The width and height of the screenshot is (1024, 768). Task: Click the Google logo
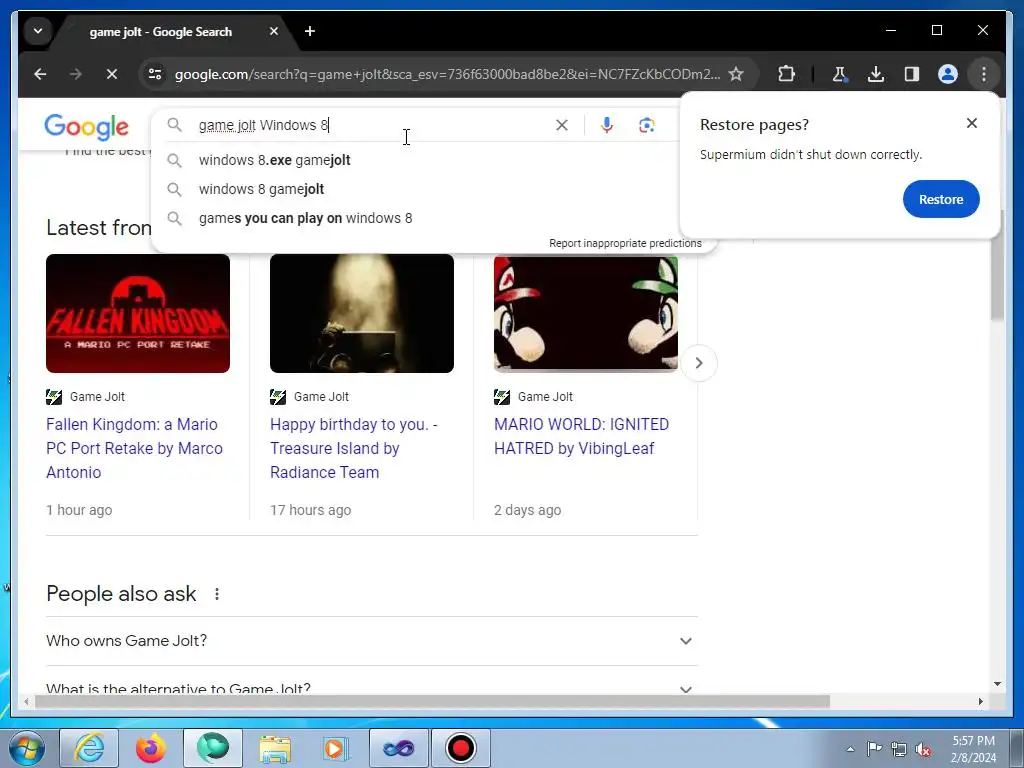(x=86, y=126)
